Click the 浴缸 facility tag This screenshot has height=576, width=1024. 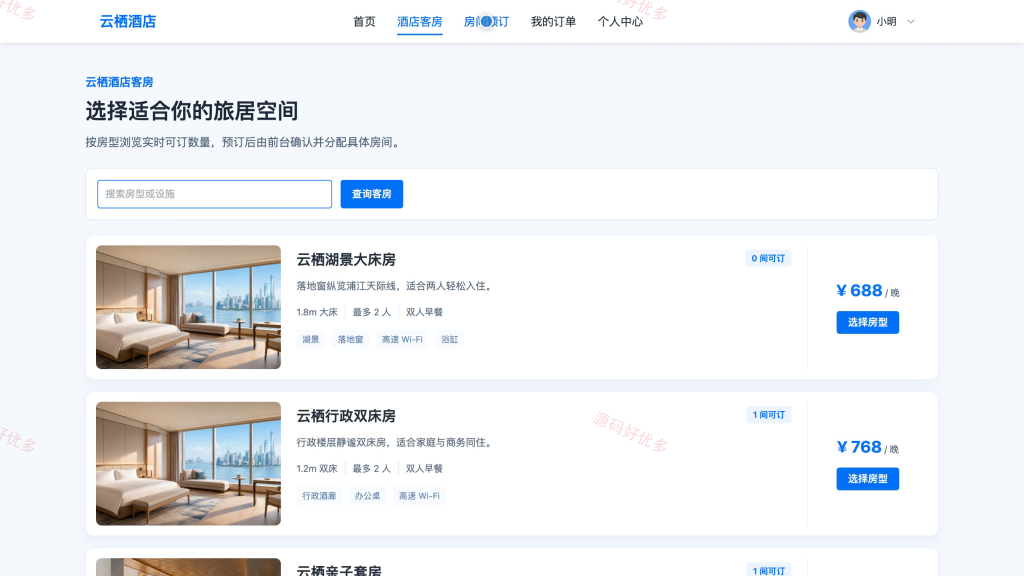point(449,340)
